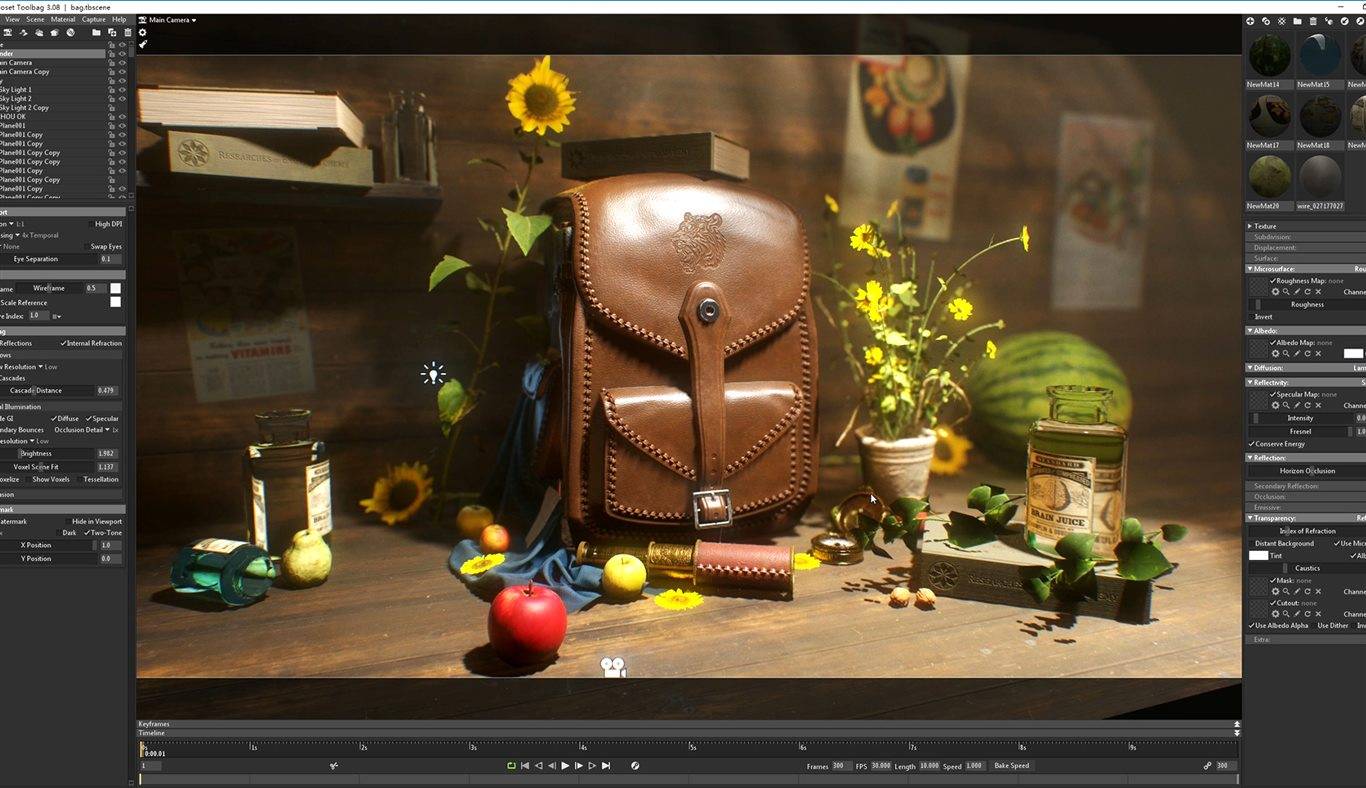Play the timeline animation
The height and width of the screenshot is (788, 1366).
click(x=565, y=766)
